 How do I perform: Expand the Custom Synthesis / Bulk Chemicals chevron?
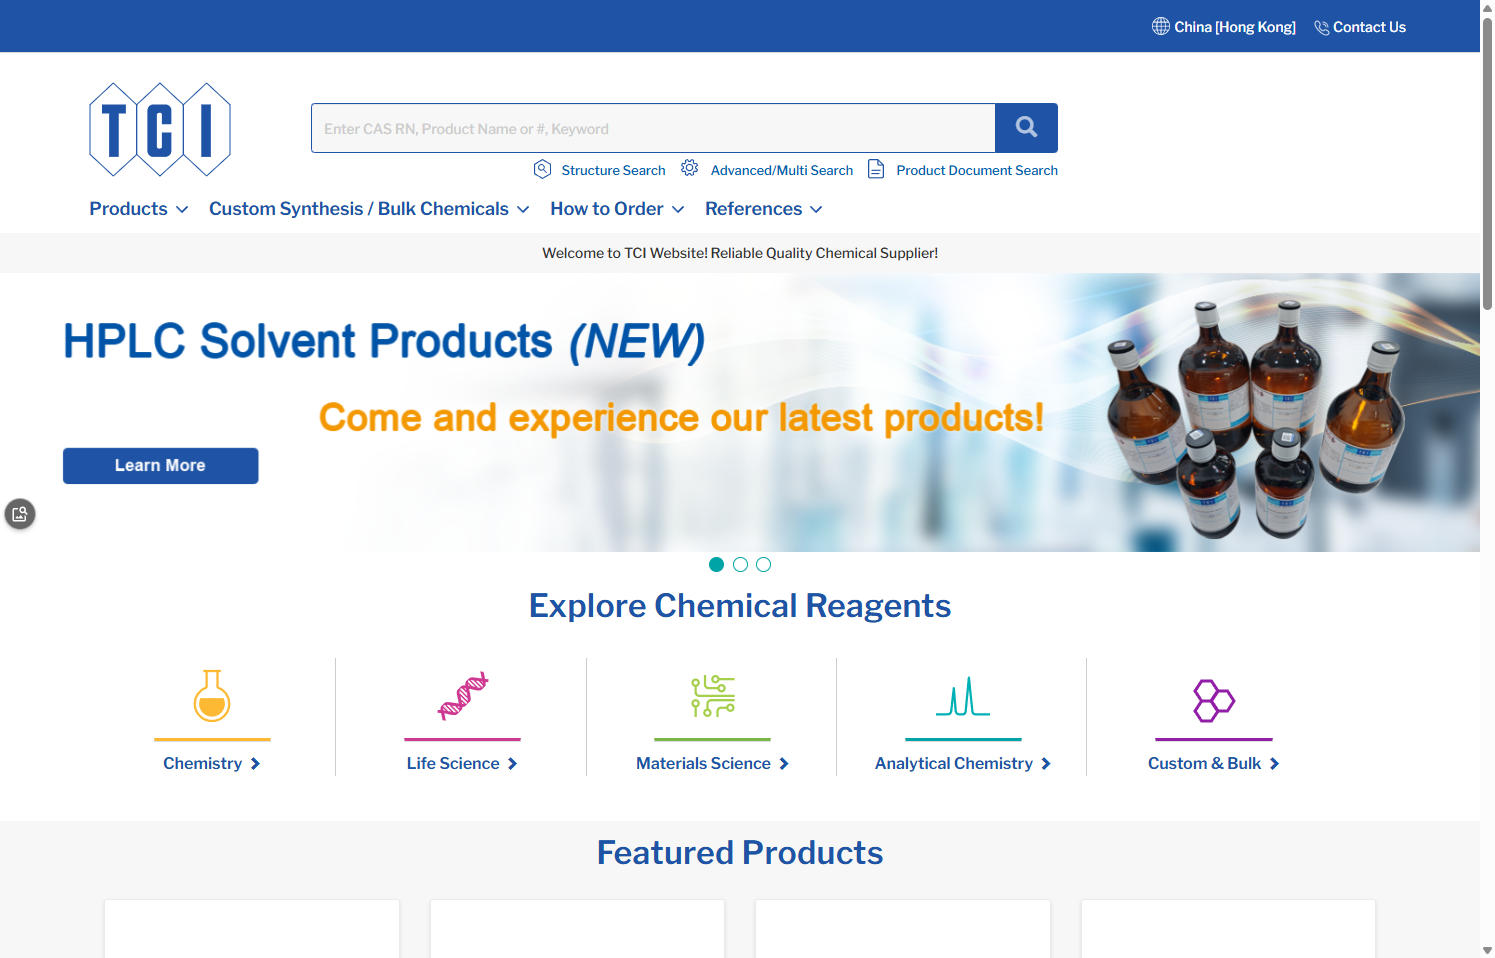pyautogui.click(x=523, y=209)
